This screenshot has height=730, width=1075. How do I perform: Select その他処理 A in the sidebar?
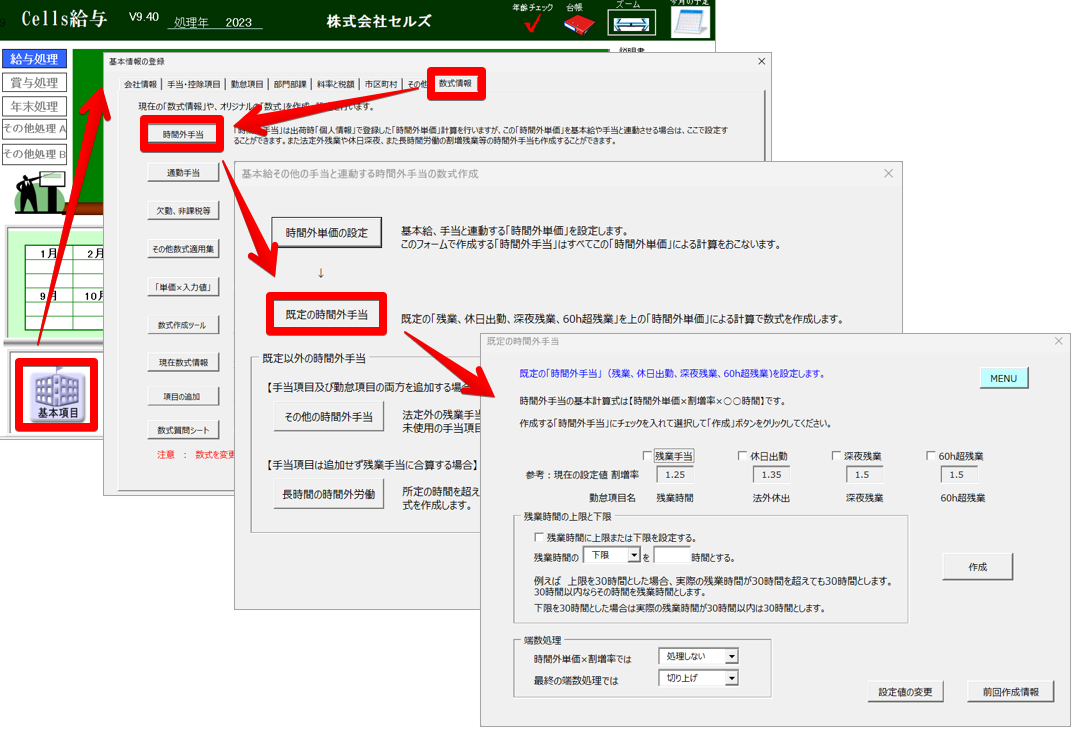coord(34,129)
